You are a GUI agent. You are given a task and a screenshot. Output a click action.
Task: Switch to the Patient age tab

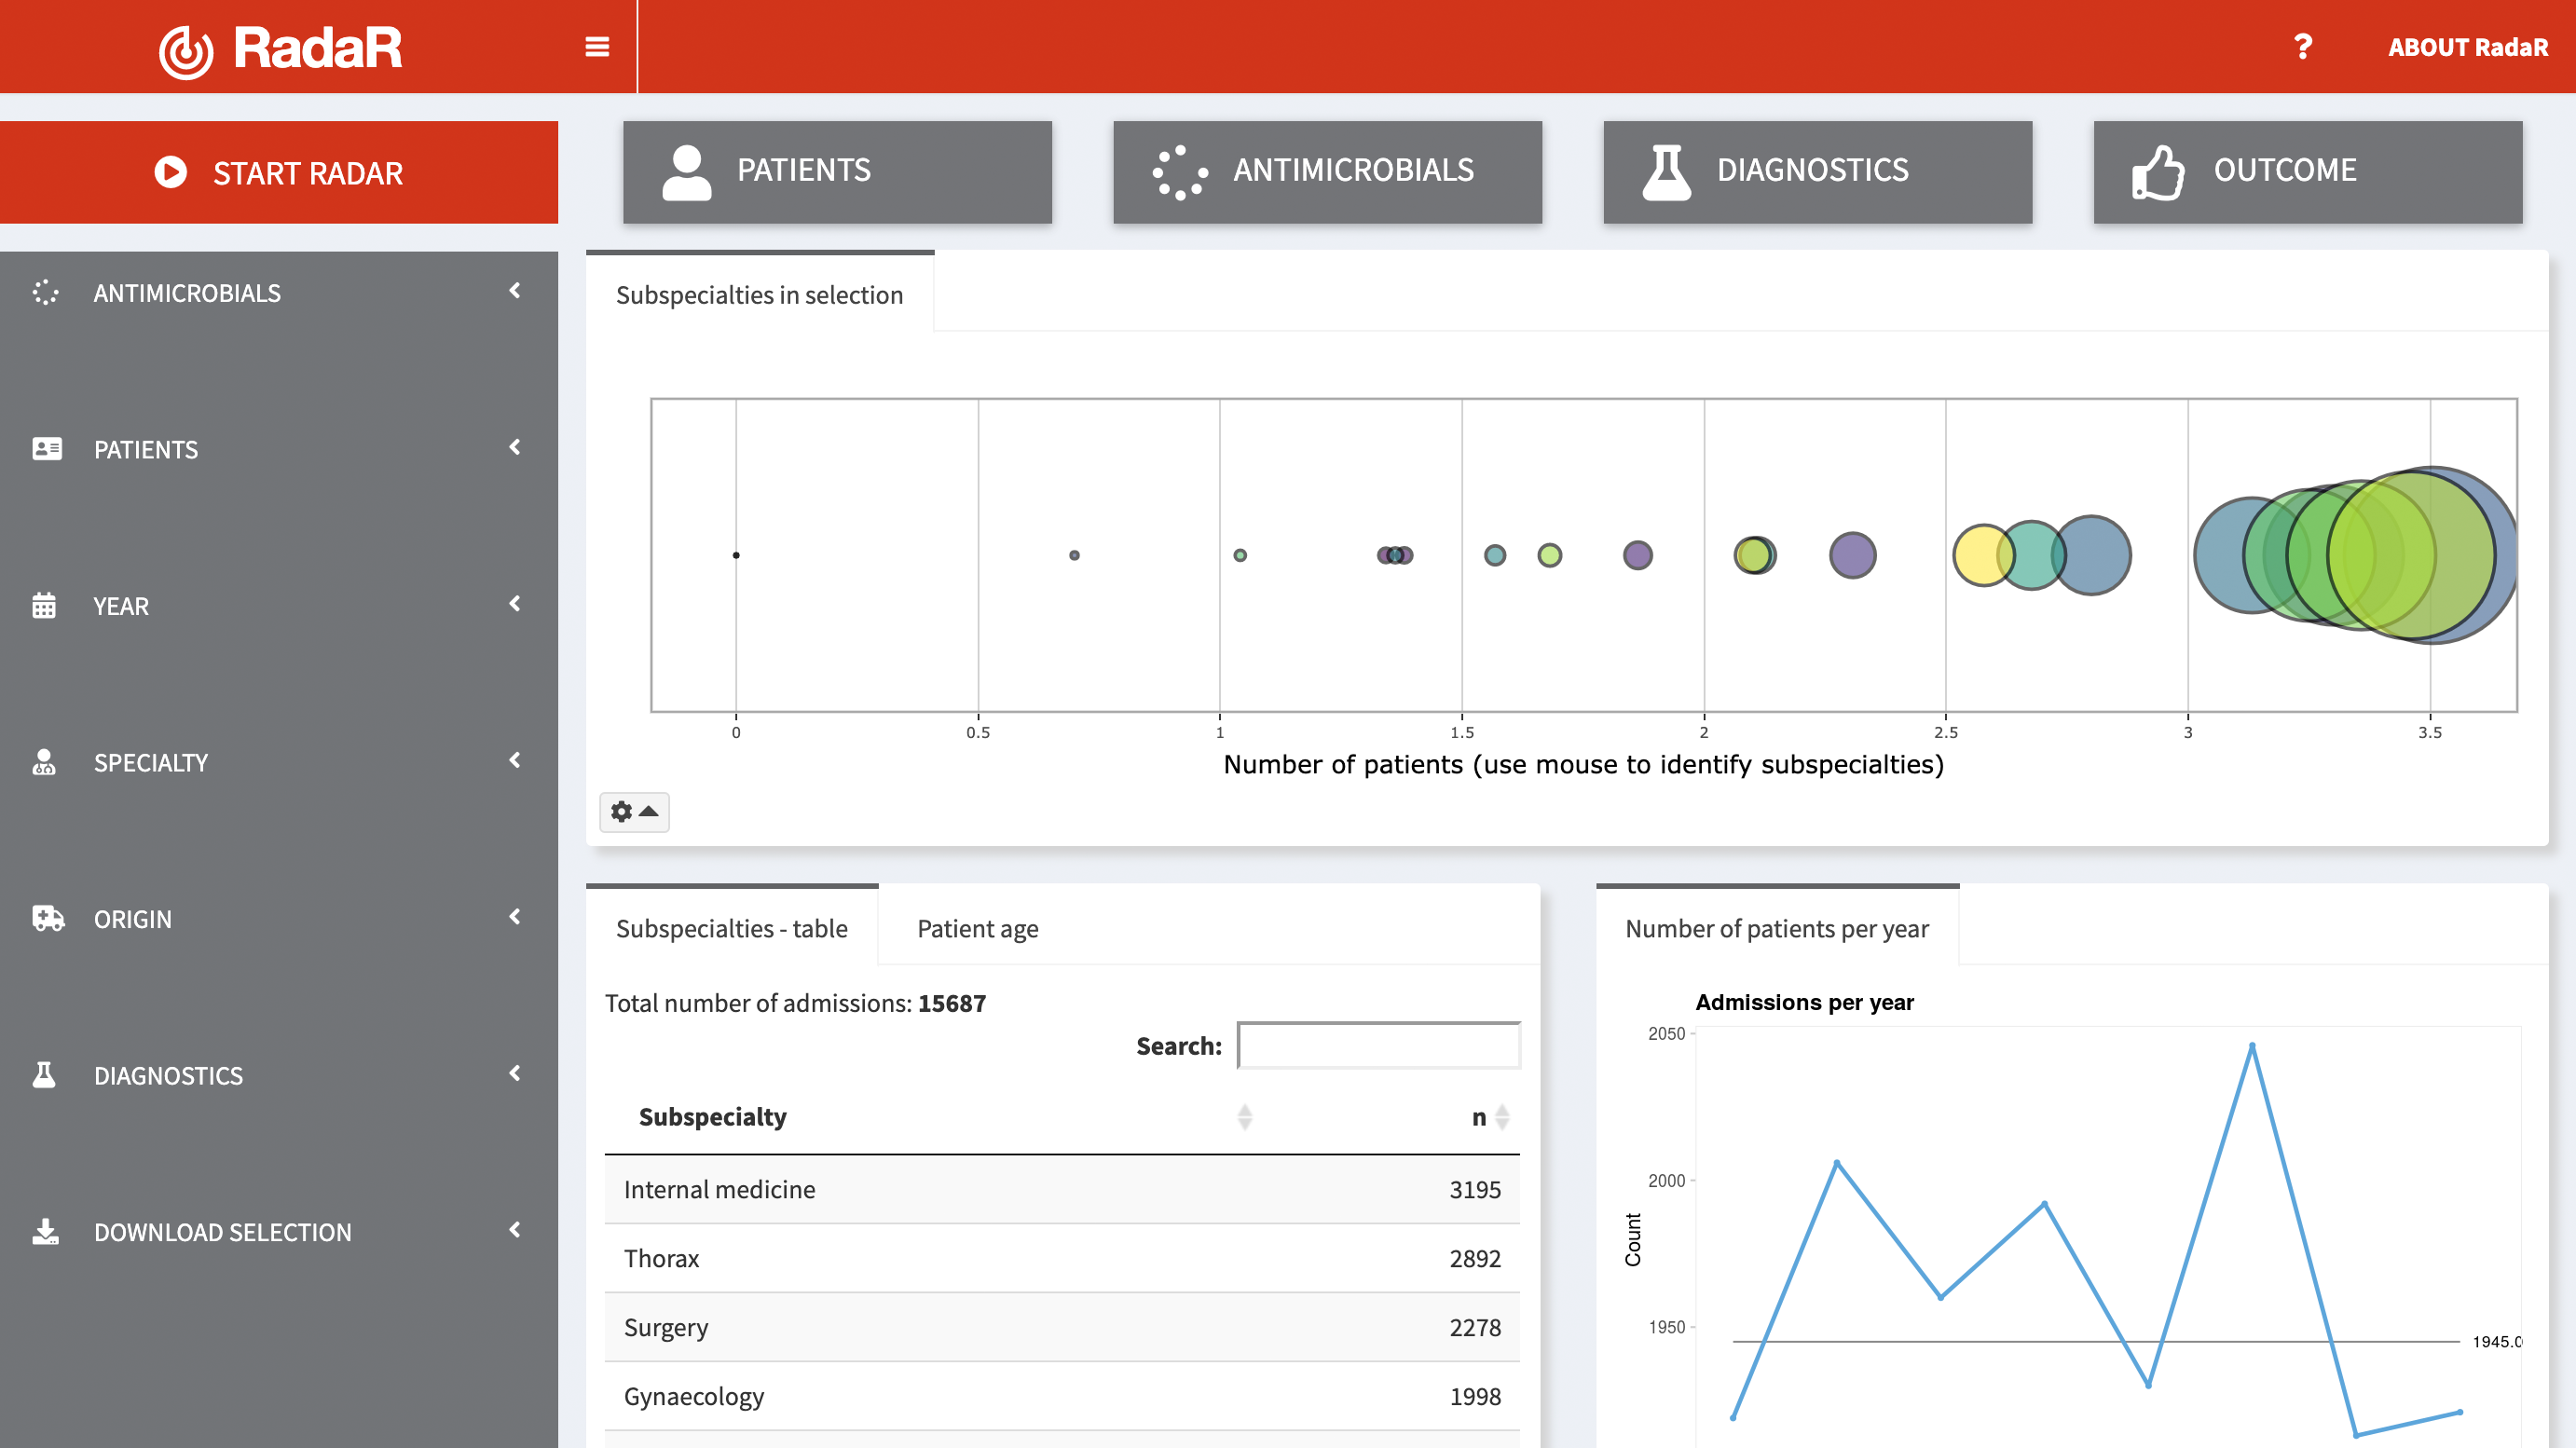click(x=977, y=928)
